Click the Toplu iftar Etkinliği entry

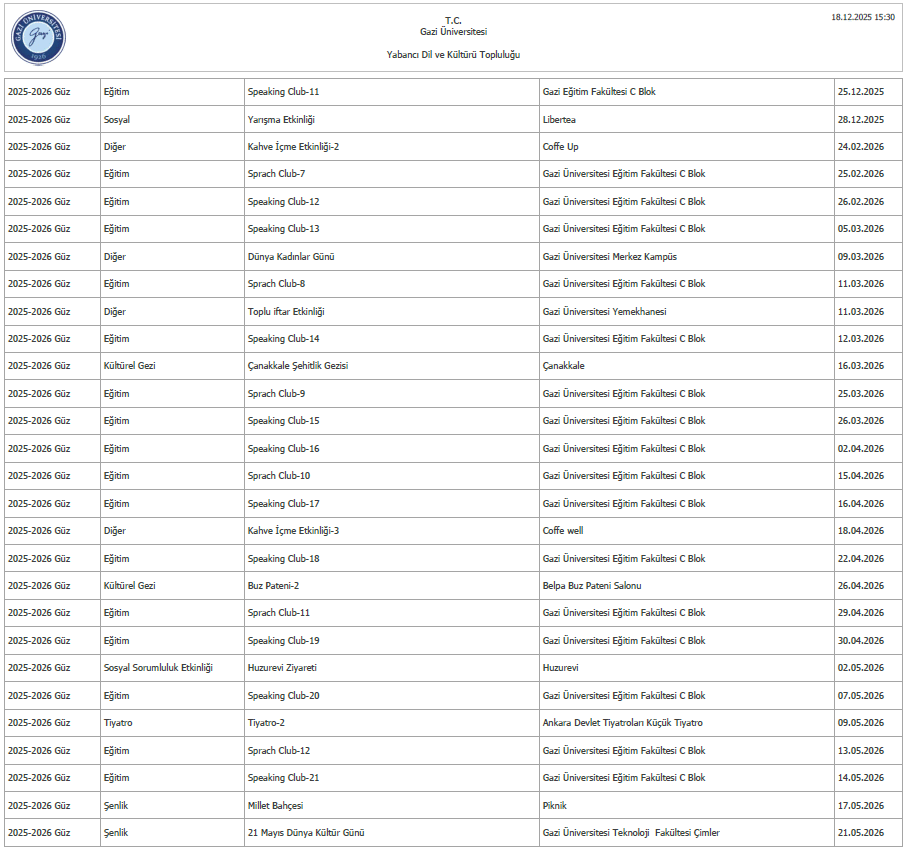286,312
